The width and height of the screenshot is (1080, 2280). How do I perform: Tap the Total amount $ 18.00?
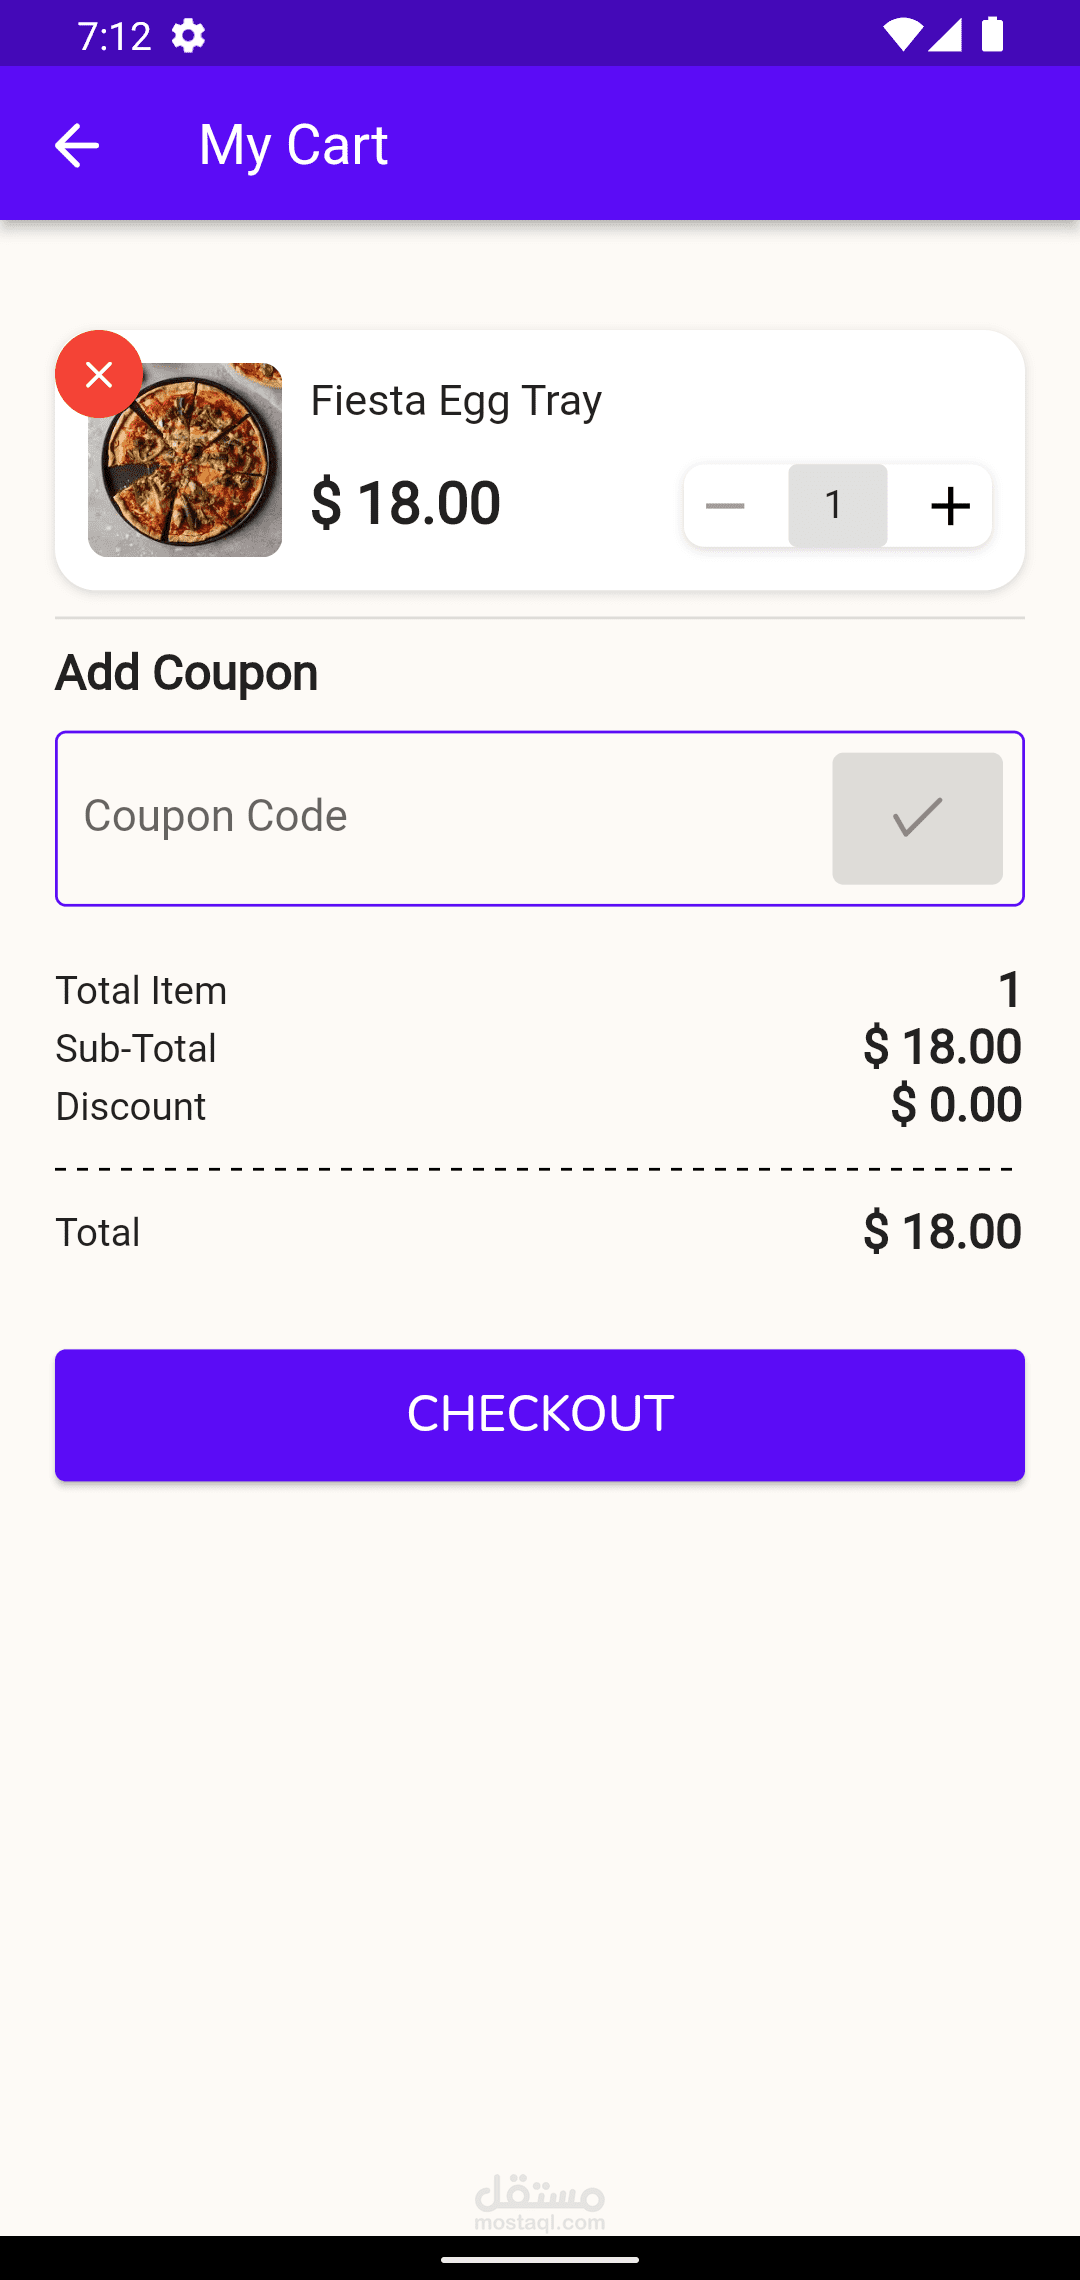point(942,1231)
